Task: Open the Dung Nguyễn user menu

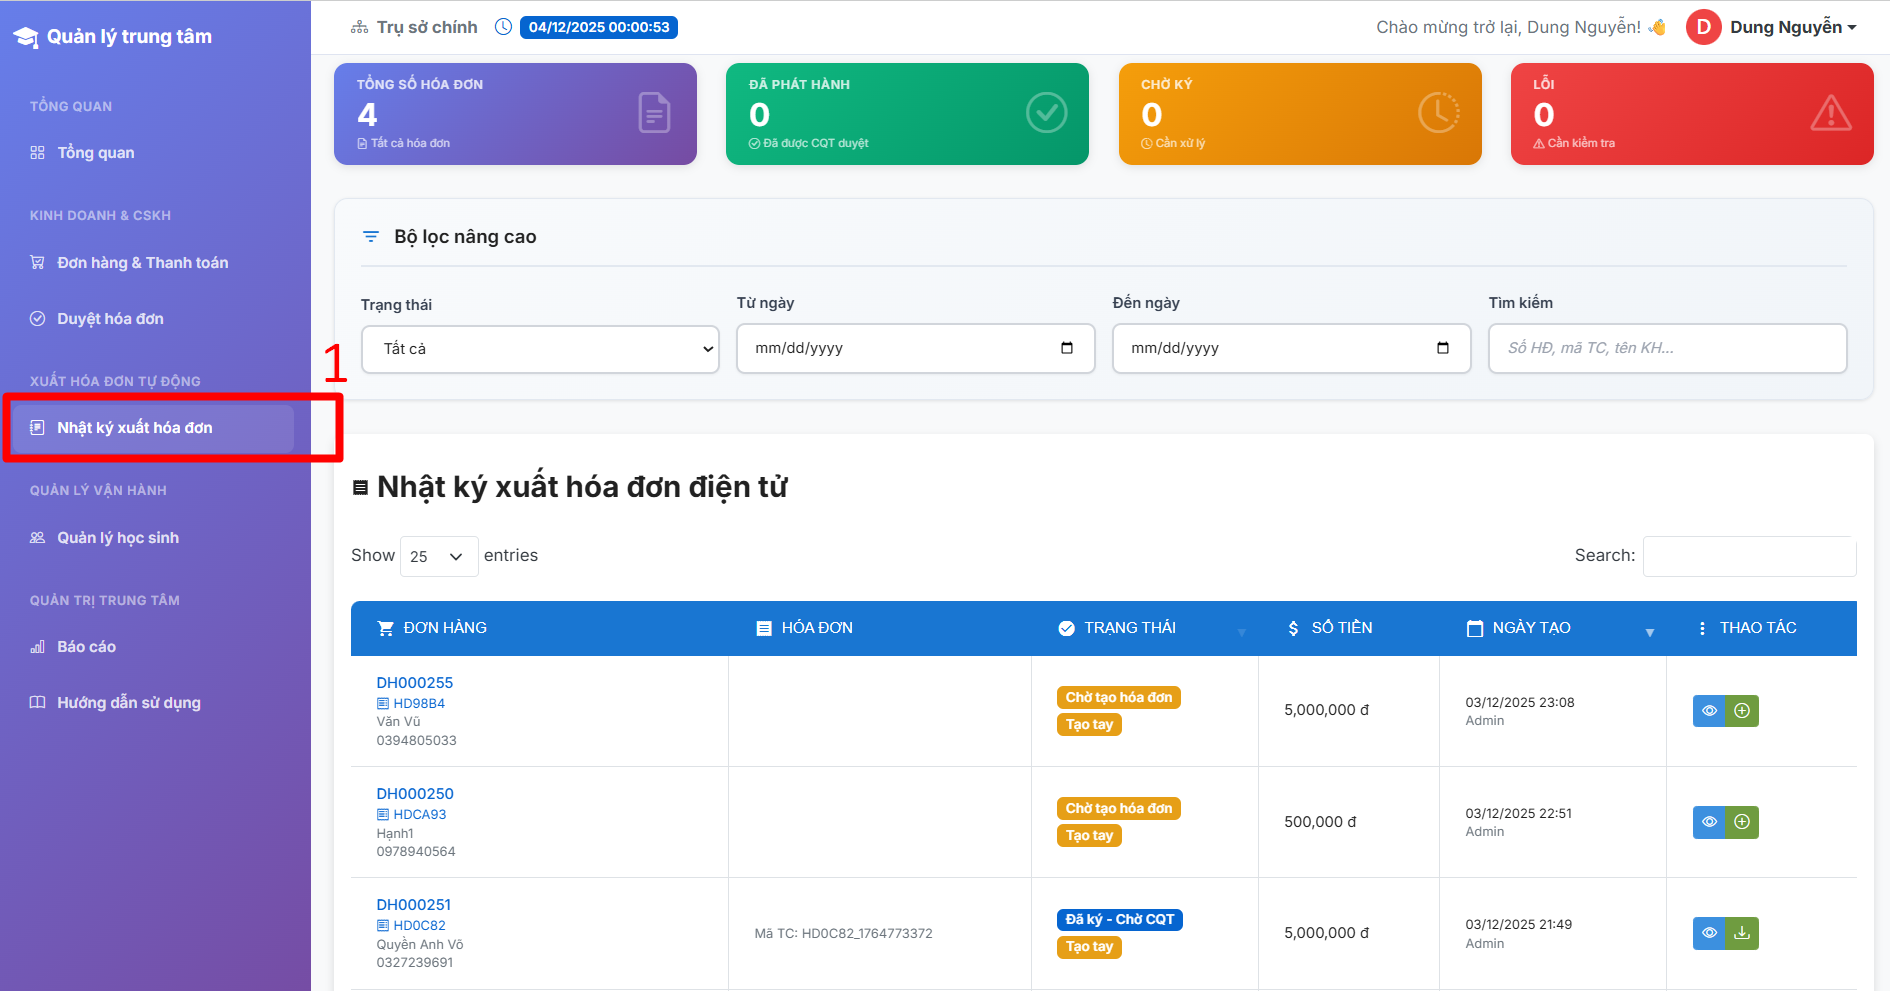Action: point(1792,27)
